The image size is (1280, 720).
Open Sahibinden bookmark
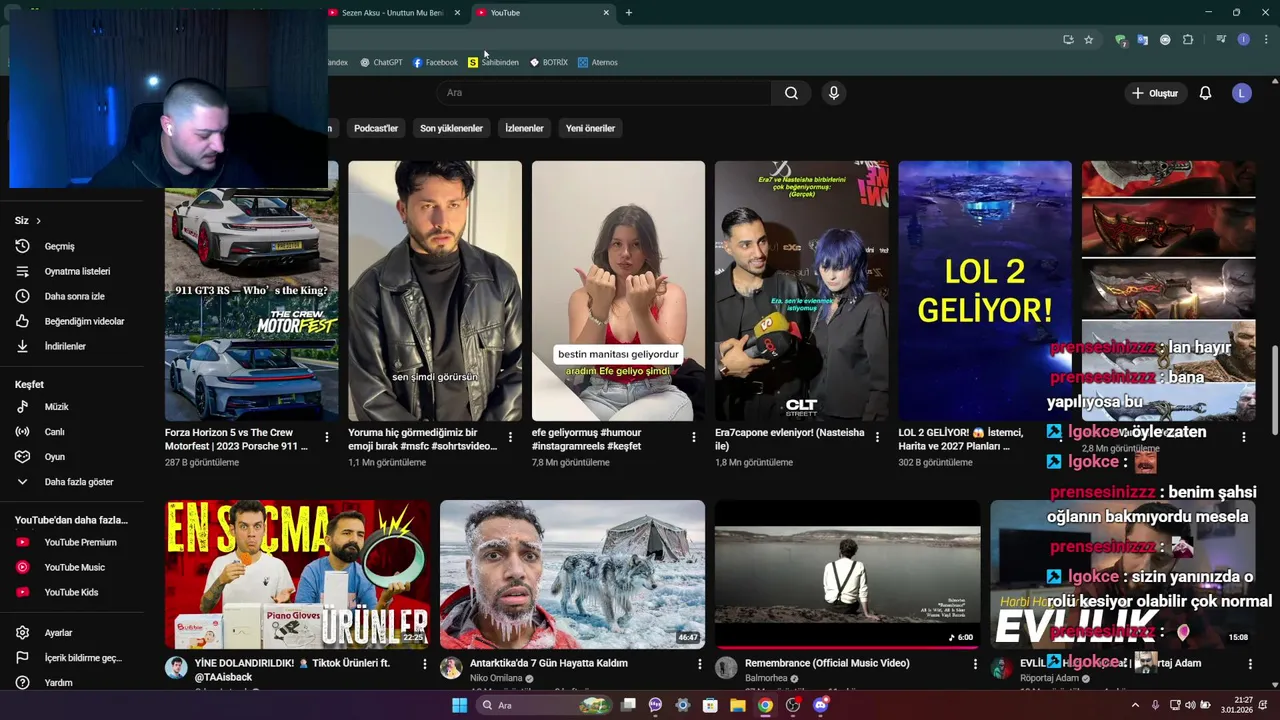coord(493,62)
